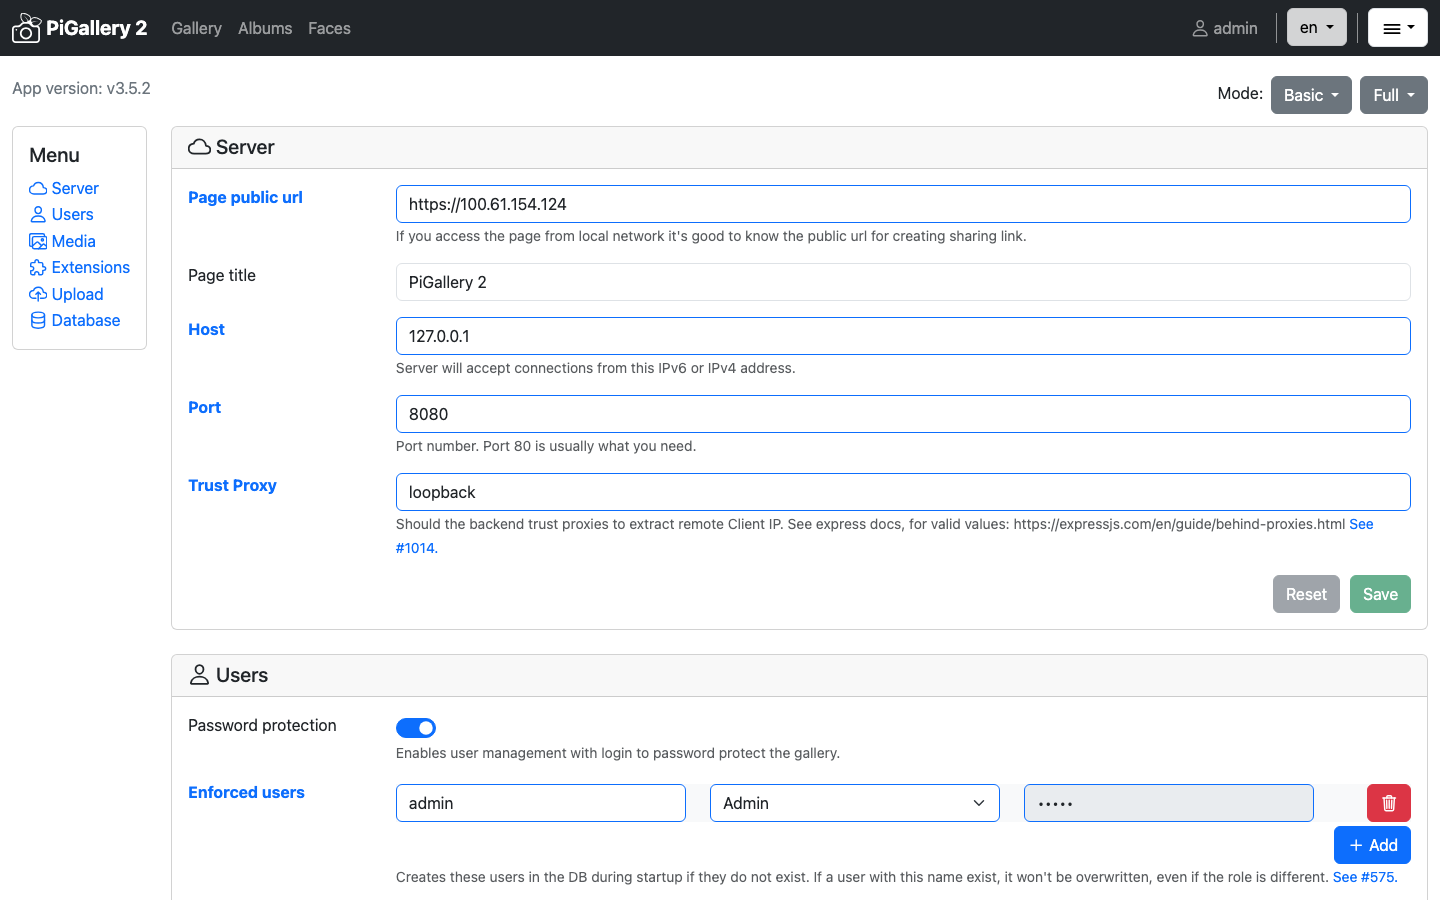Click the Port label

[x=204, y=407]
